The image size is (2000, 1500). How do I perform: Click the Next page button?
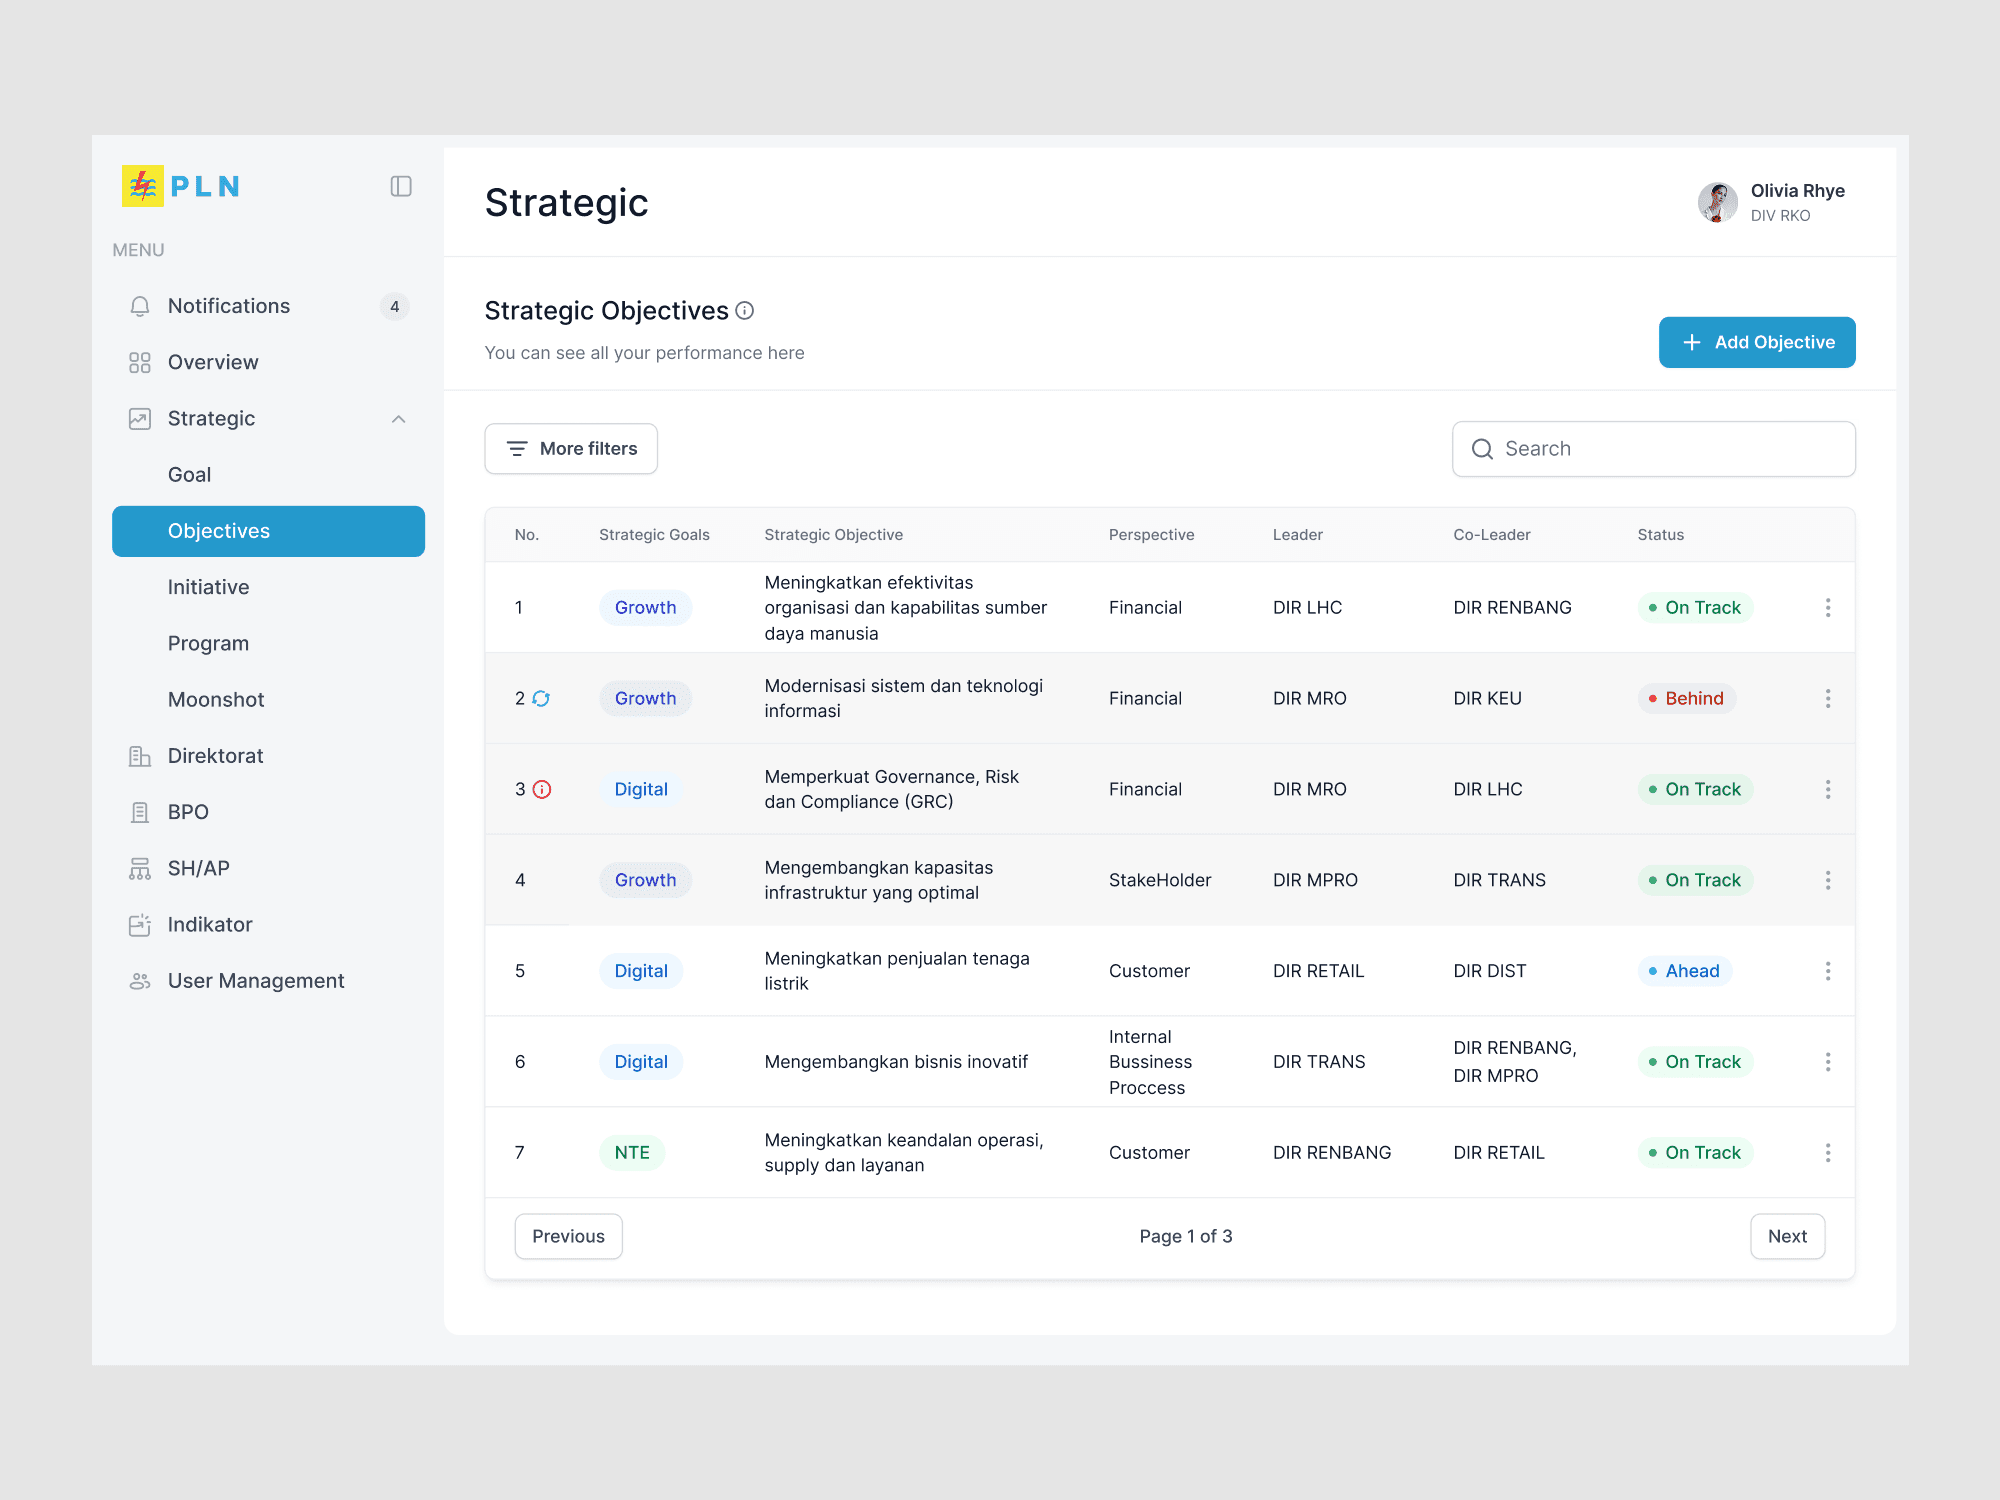coord(1787,1236)
